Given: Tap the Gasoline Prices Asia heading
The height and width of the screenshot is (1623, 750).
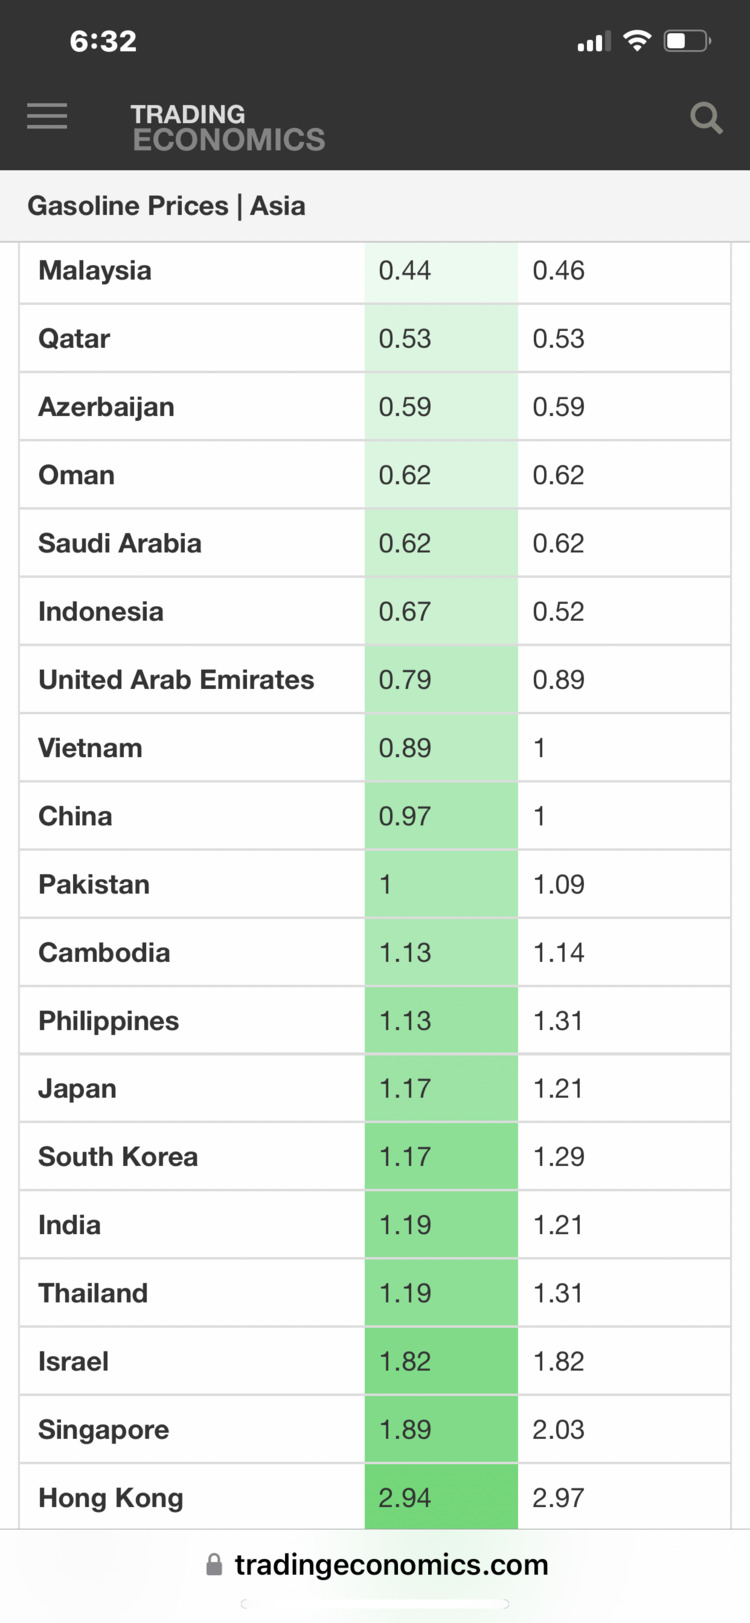Looking at the screenshot, I should 166,206.
